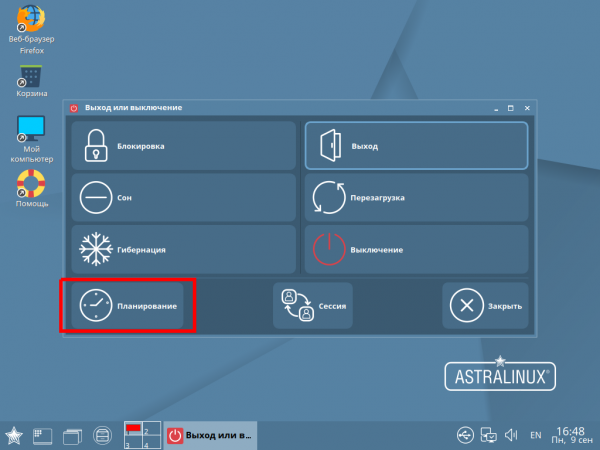Open Планирование scheduling clock button
This screenshot has height=450, width=600.
coord(127,305)
